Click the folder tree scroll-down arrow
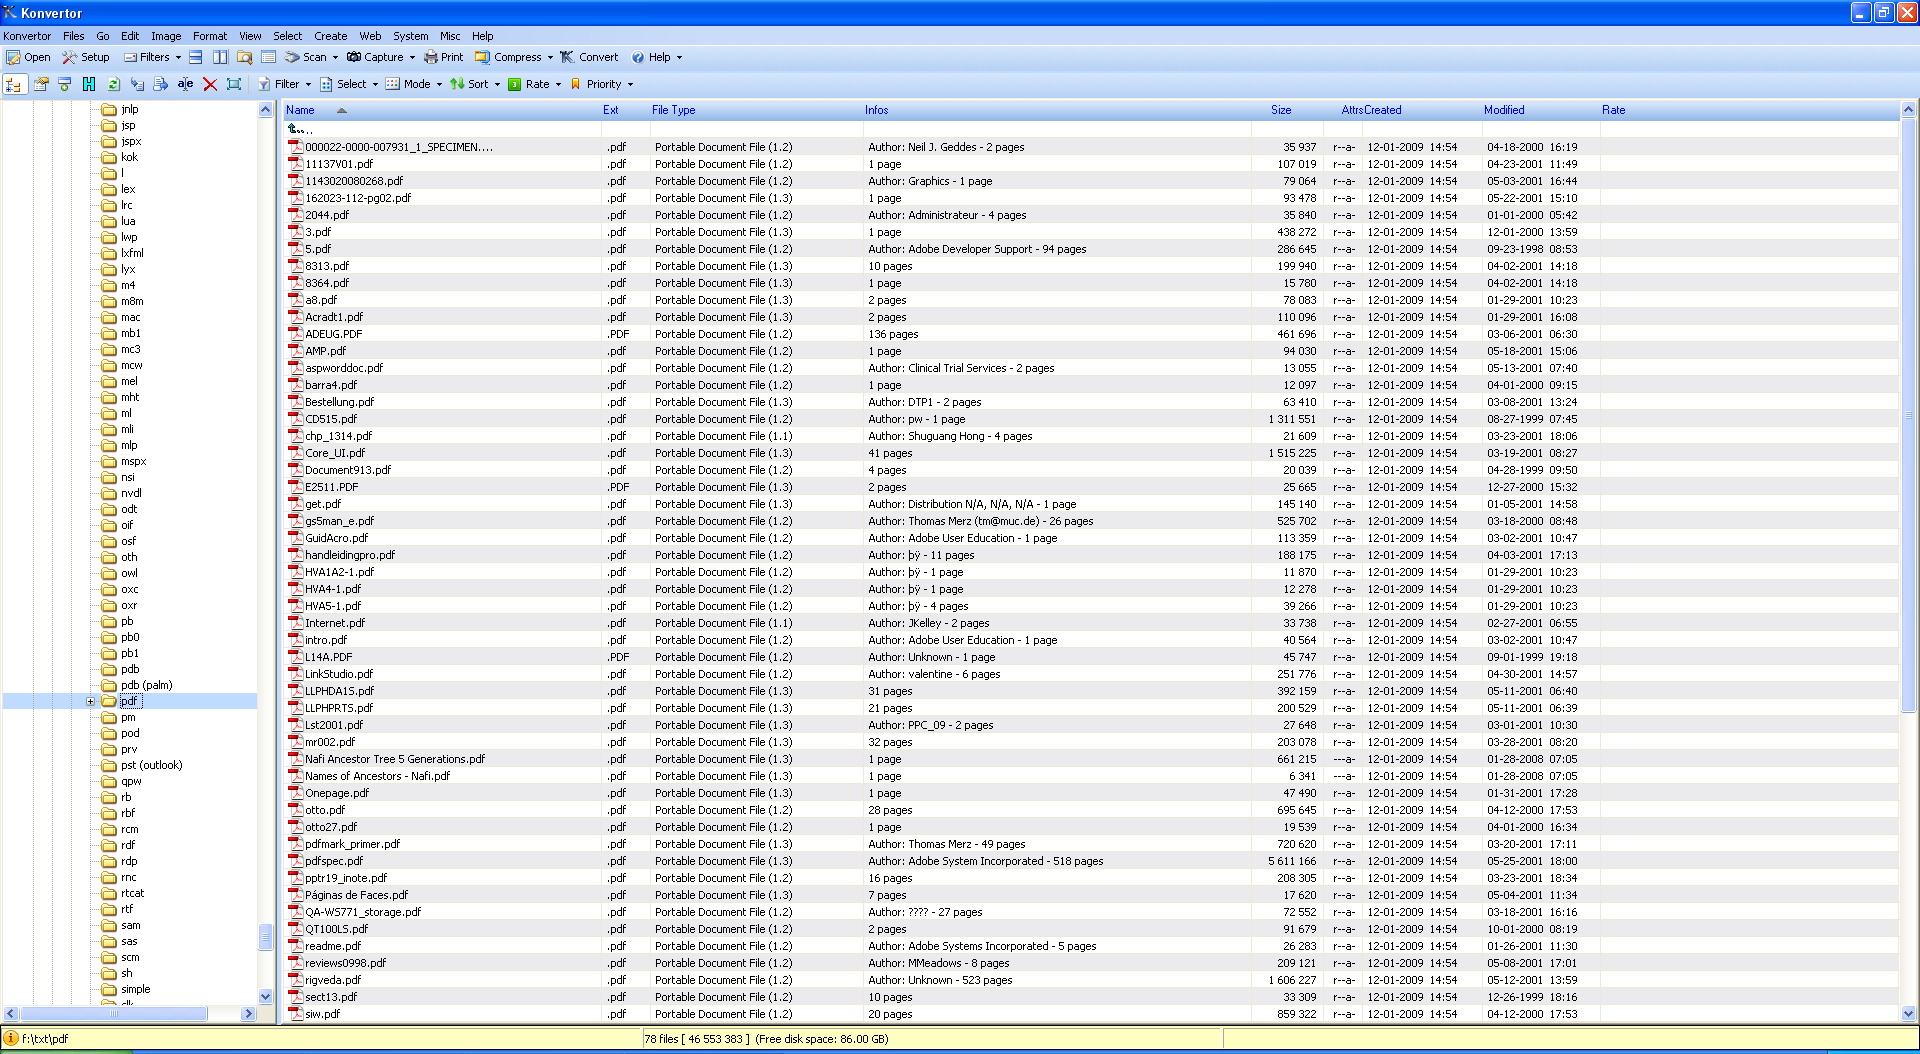This screenshot has height=1054, width=1920. [x=265, y=996]
